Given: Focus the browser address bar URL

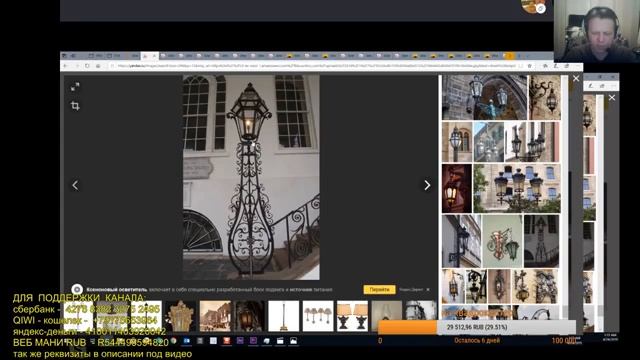Looking at the screenshot, I should pos(316,66).
